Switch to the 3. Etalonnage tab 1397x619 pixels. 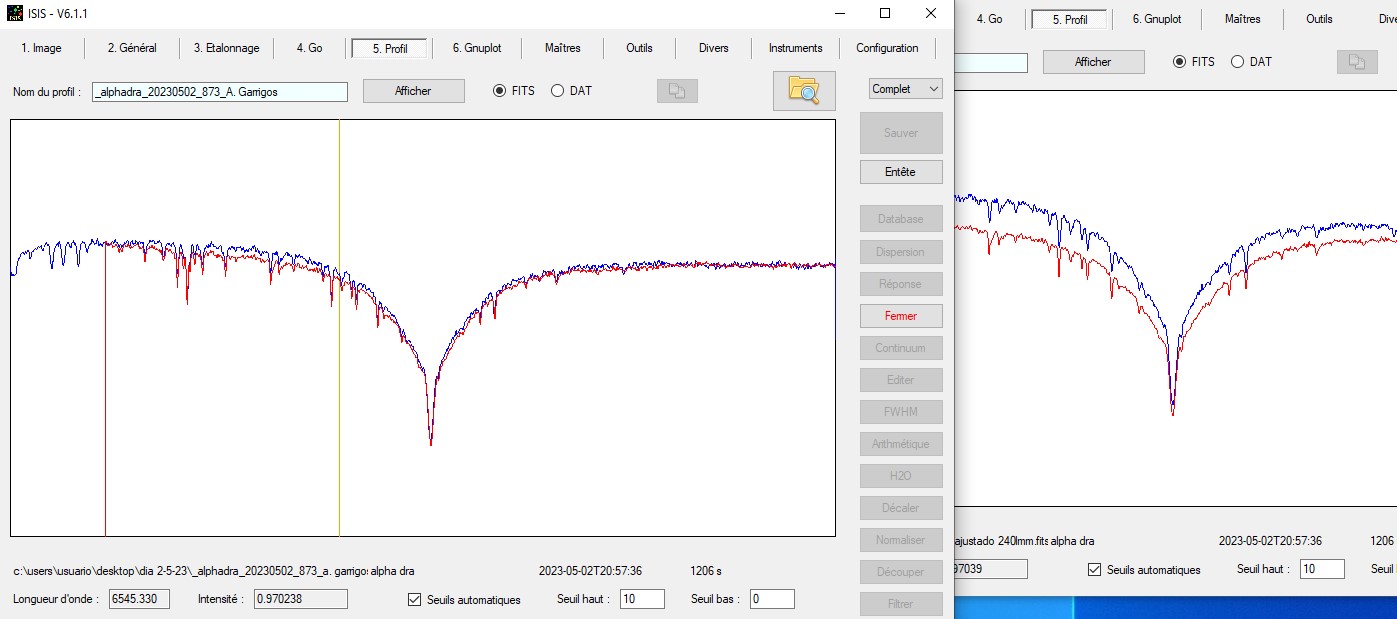226,48
